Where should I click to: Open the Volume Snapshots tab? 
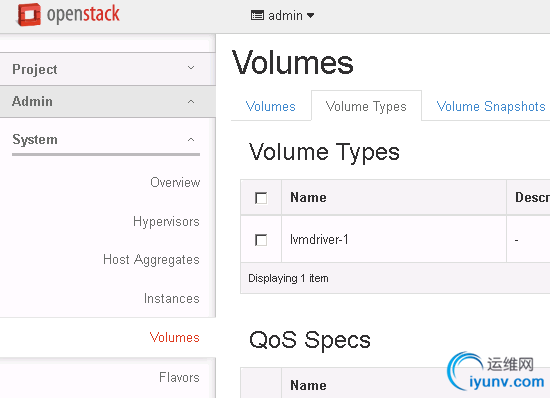click(491, 106)
